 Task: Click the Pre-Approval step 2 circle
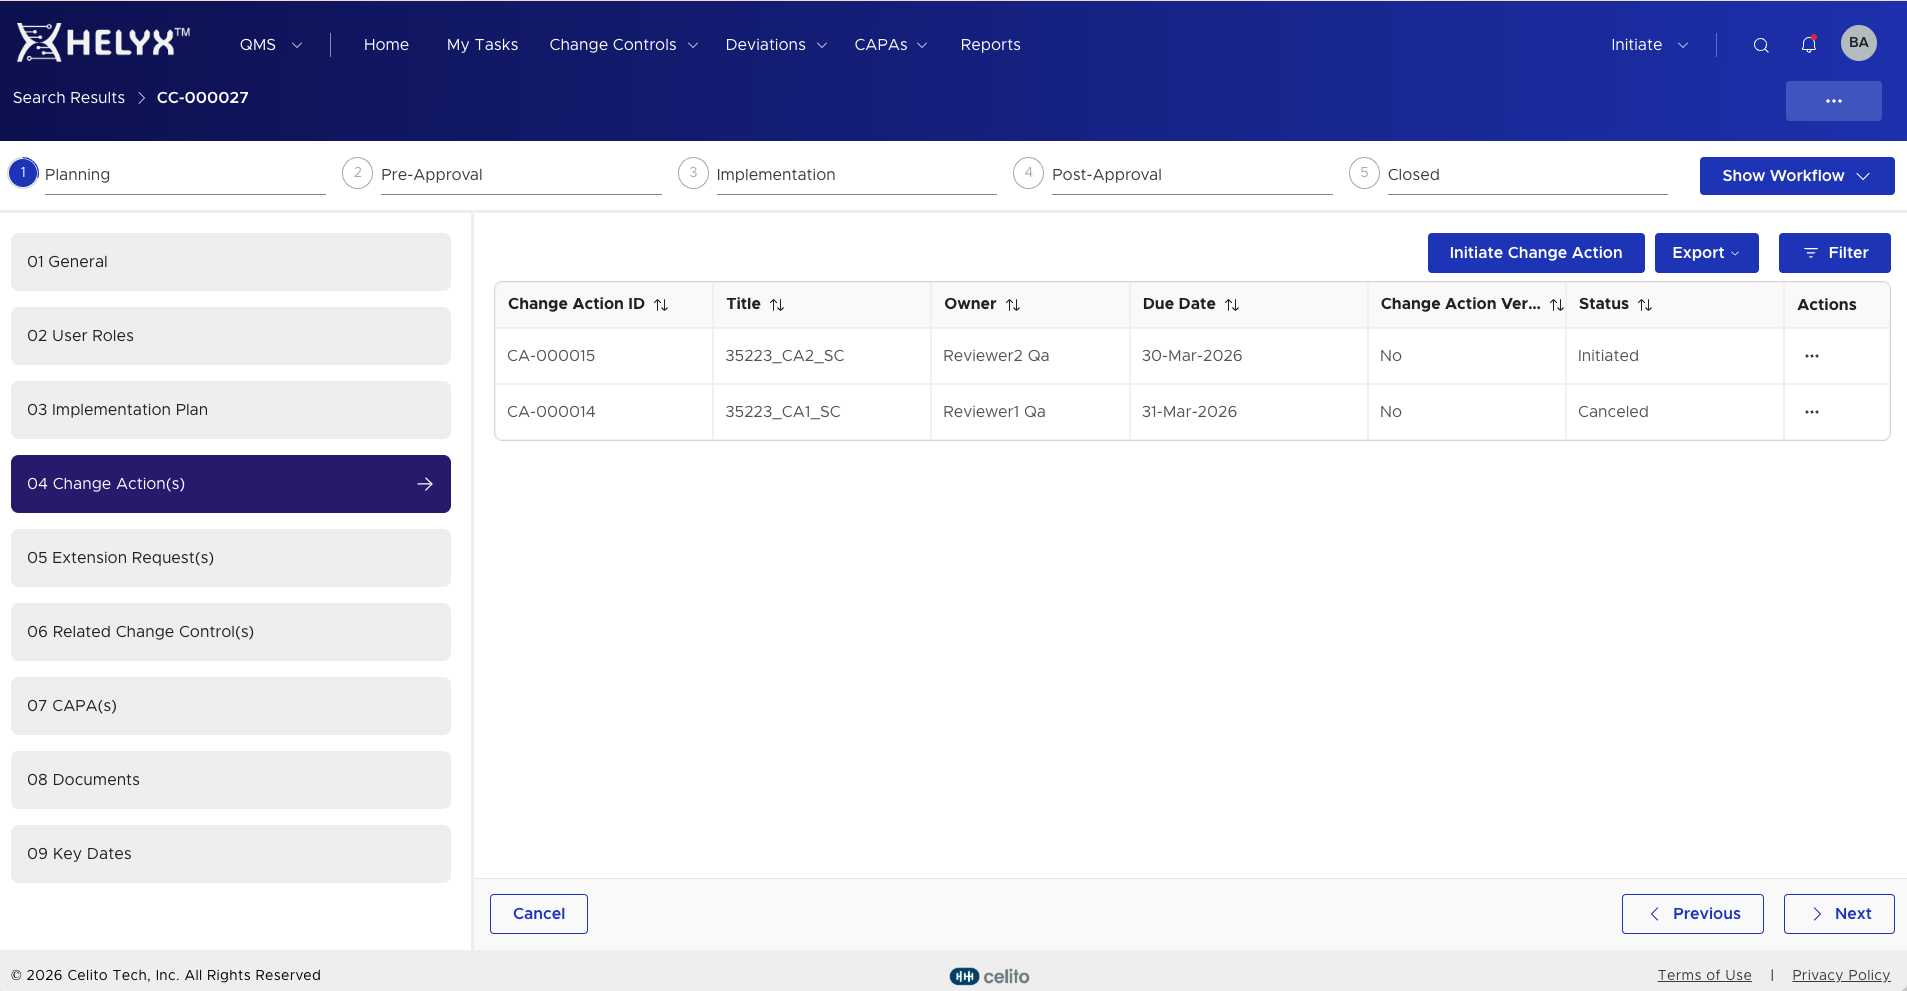point(358,173)
